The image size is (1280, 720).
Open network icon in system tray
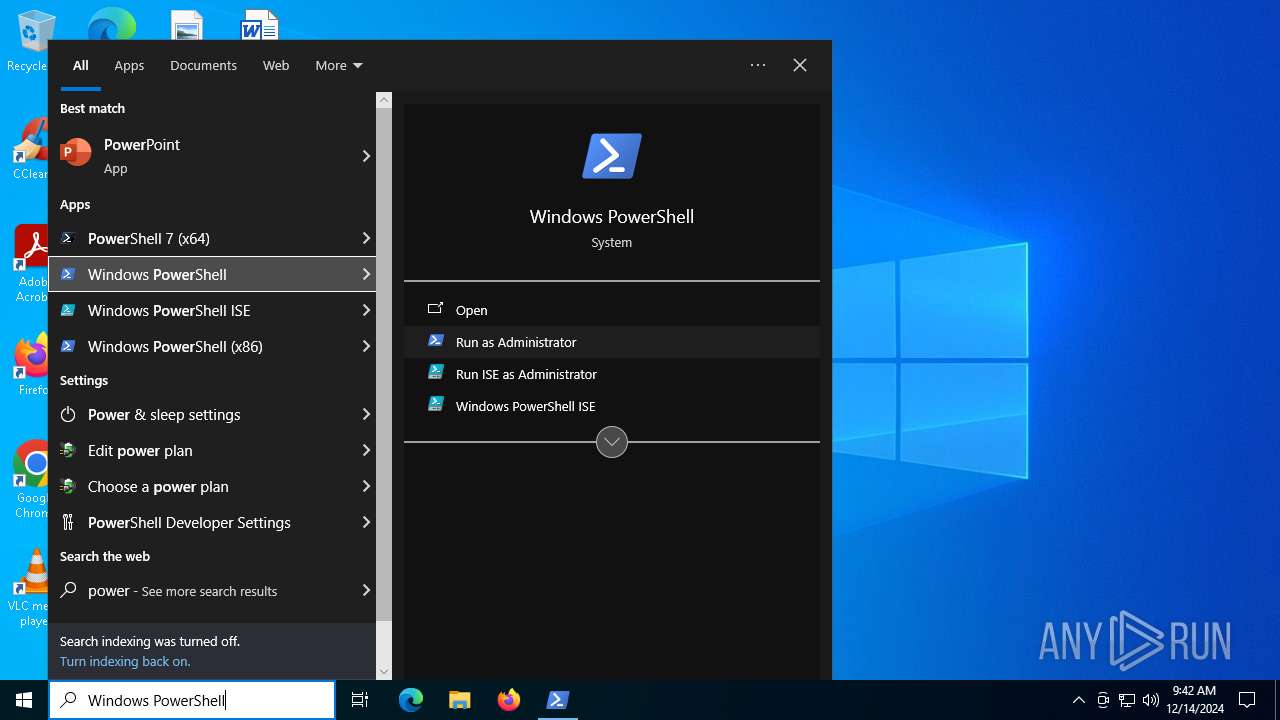tap(1127, 700)
